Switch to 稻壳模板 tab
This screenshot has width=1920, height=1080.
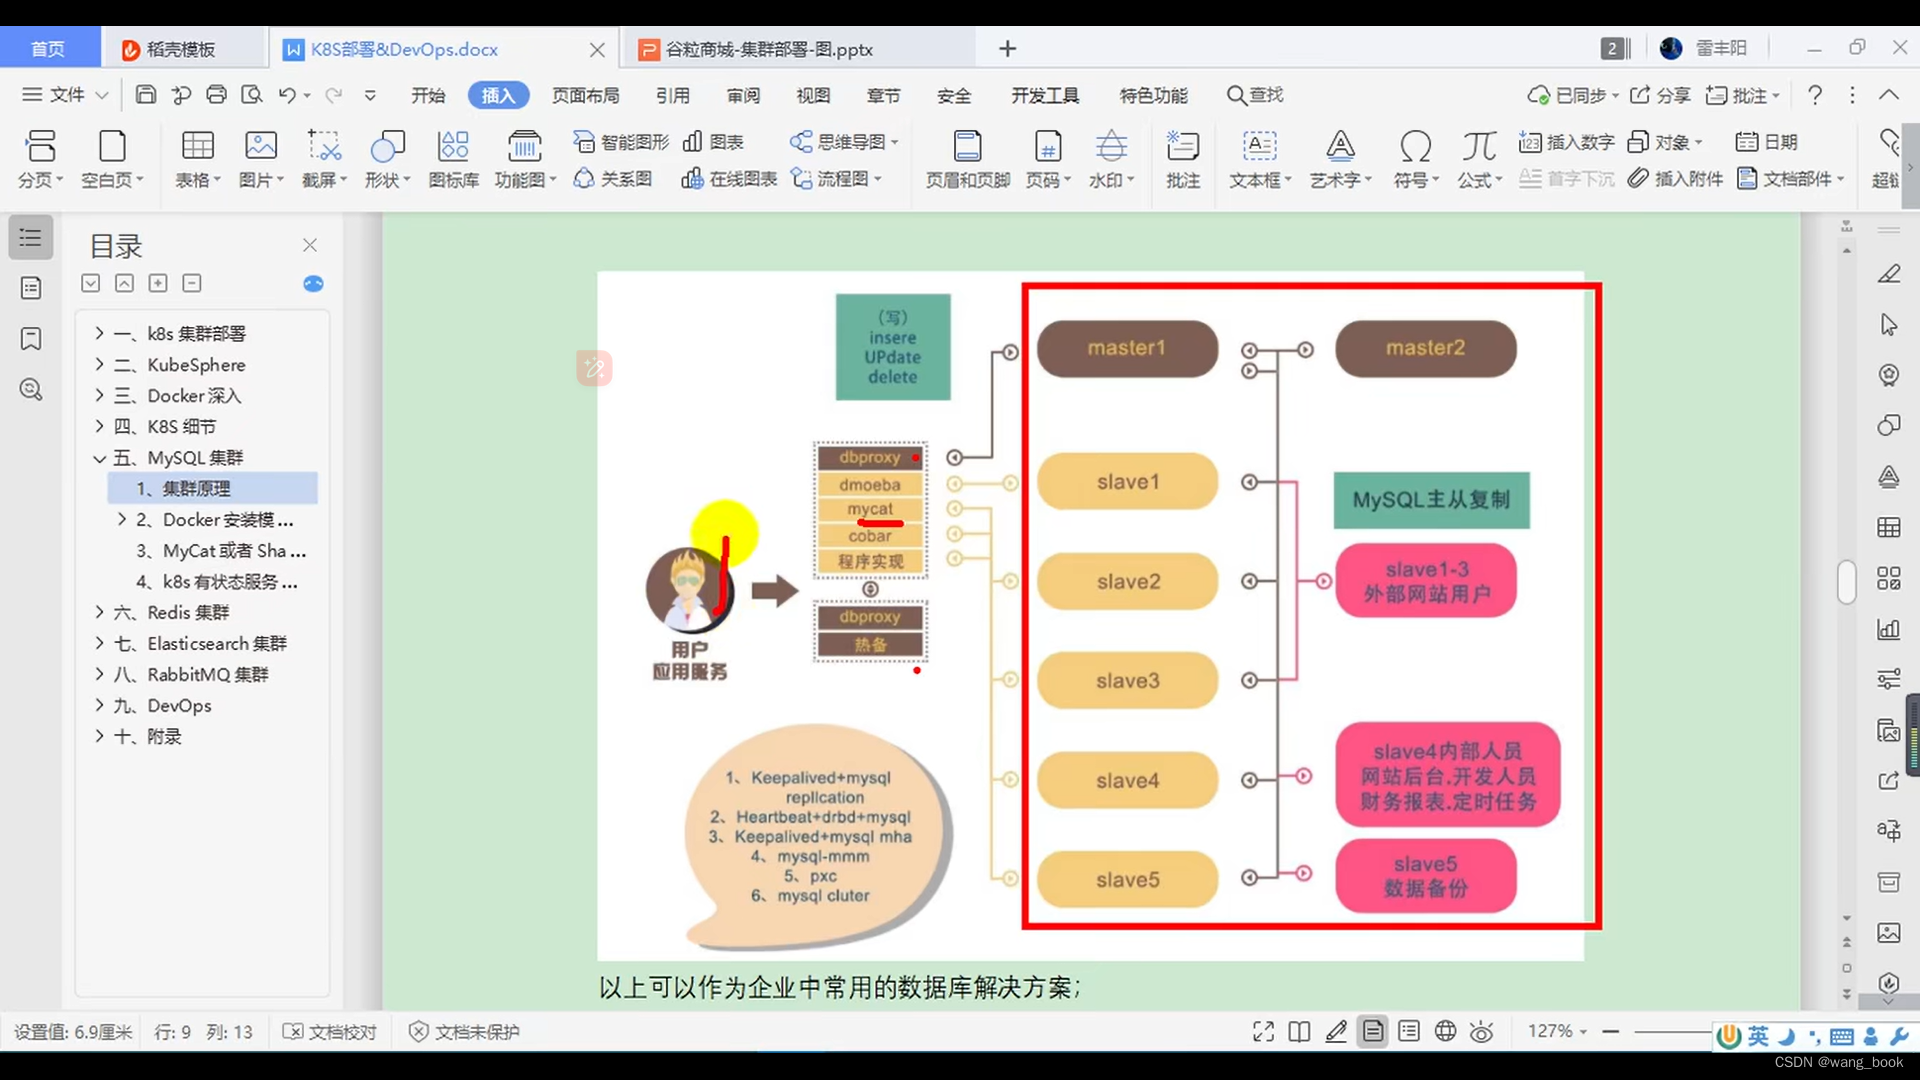(183, 49)
